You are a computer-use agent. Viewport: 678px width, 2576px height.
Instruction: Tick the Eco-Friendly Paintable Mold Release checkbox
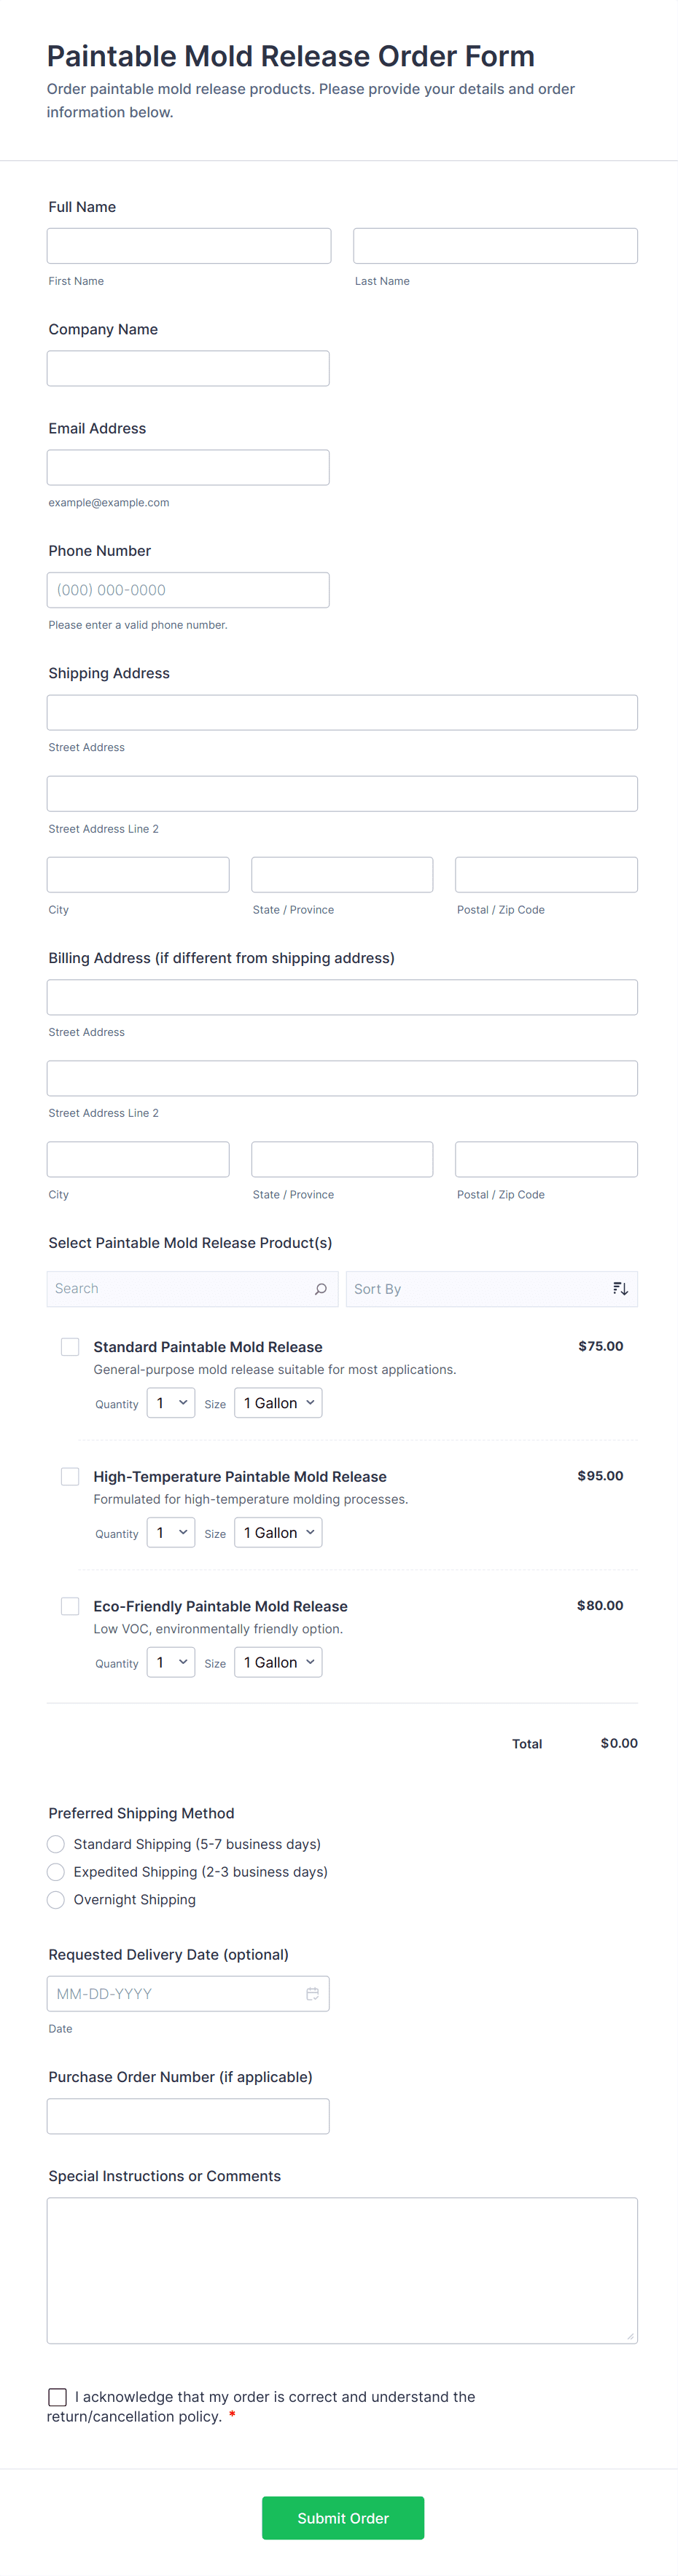(70, 1606)
